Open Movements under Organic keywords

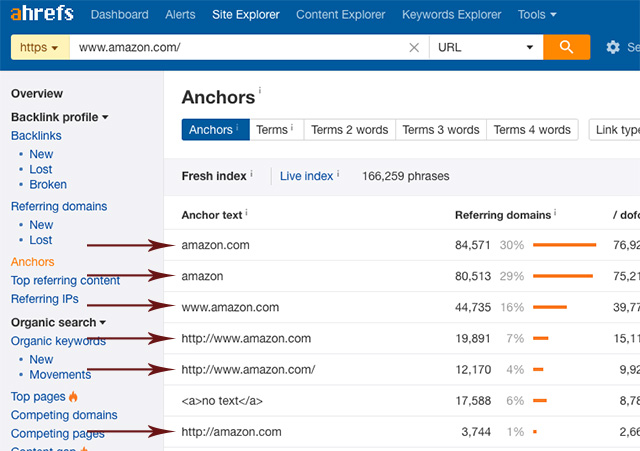(60, 375)
